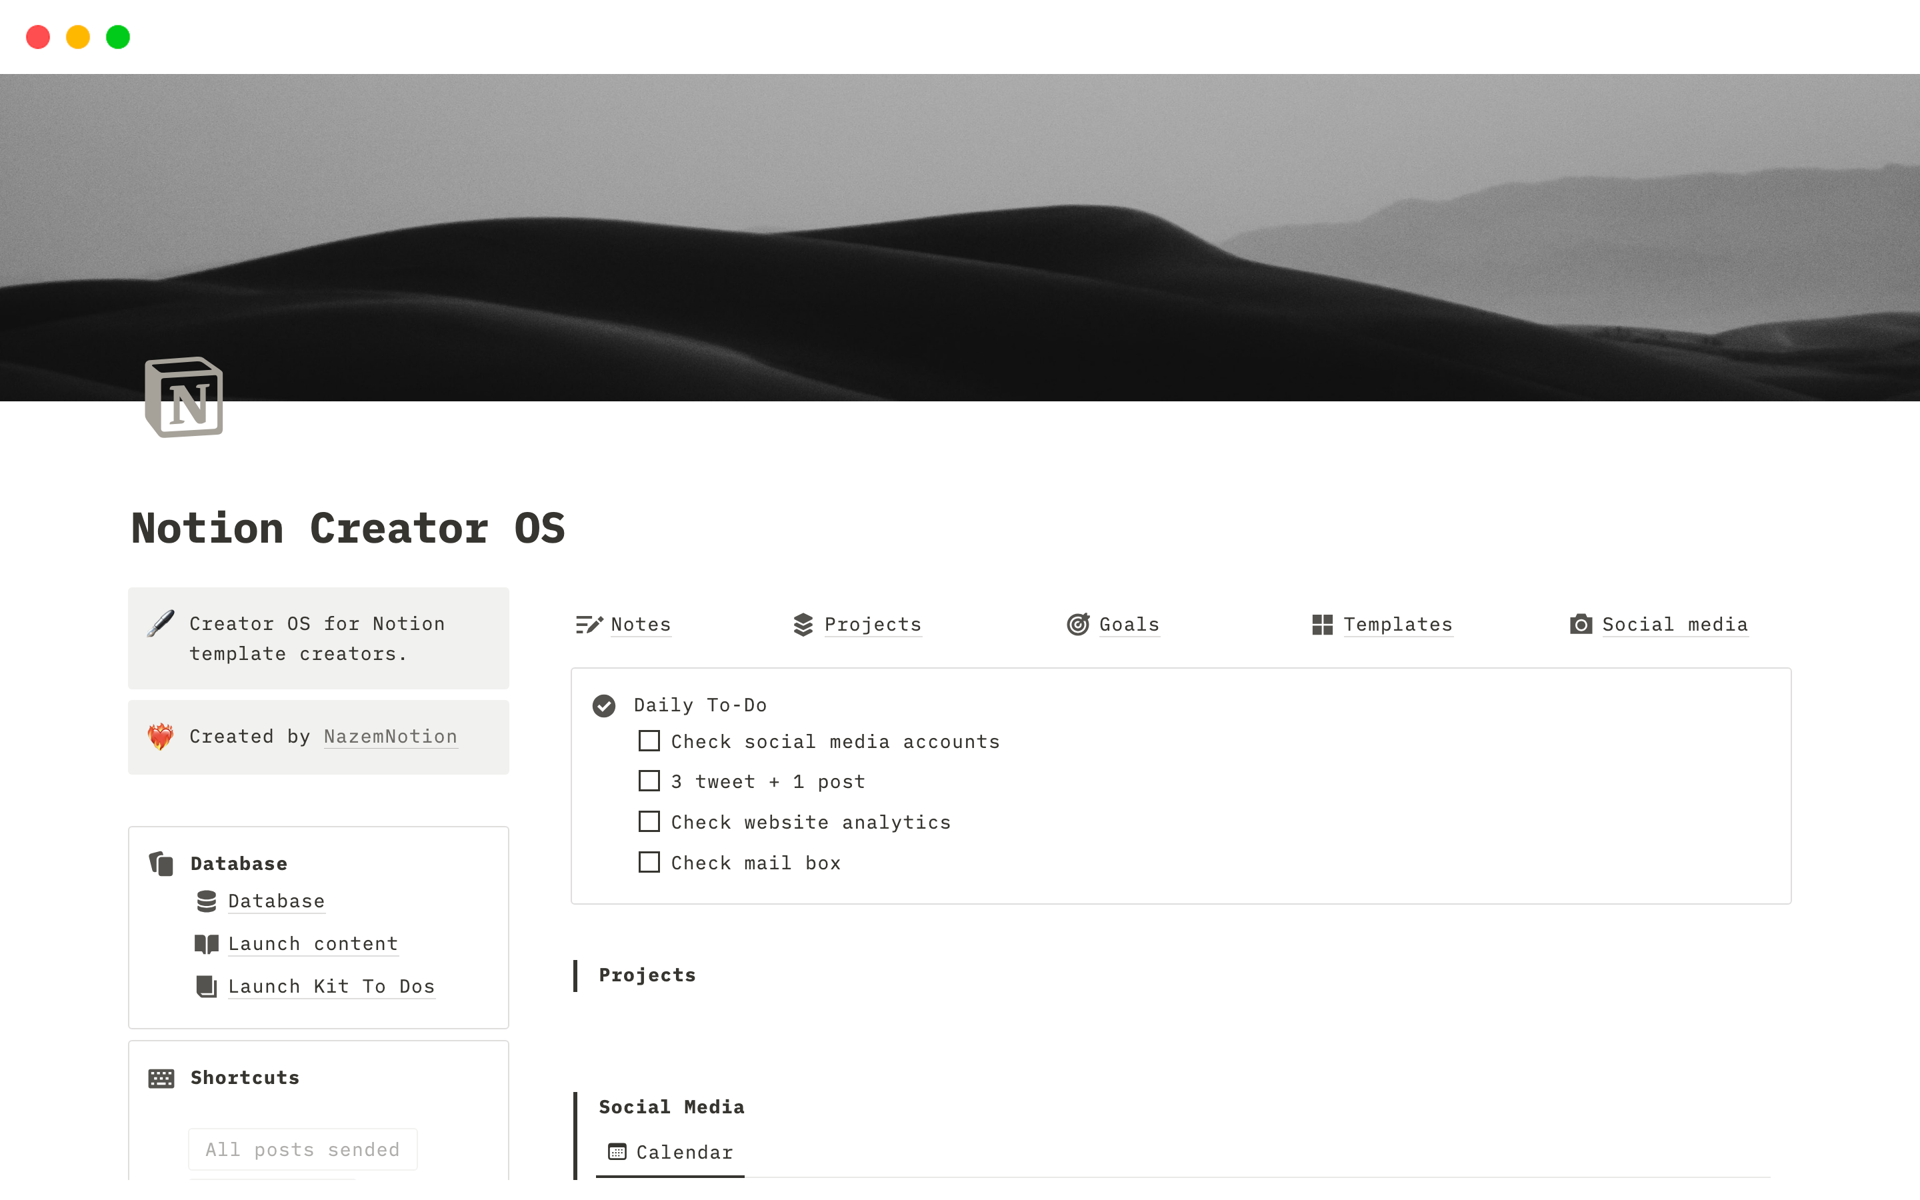The image size is (1920, 1200).
Task: Select the Calendar tab under Social Media
Action: [x=677, y=1152]
